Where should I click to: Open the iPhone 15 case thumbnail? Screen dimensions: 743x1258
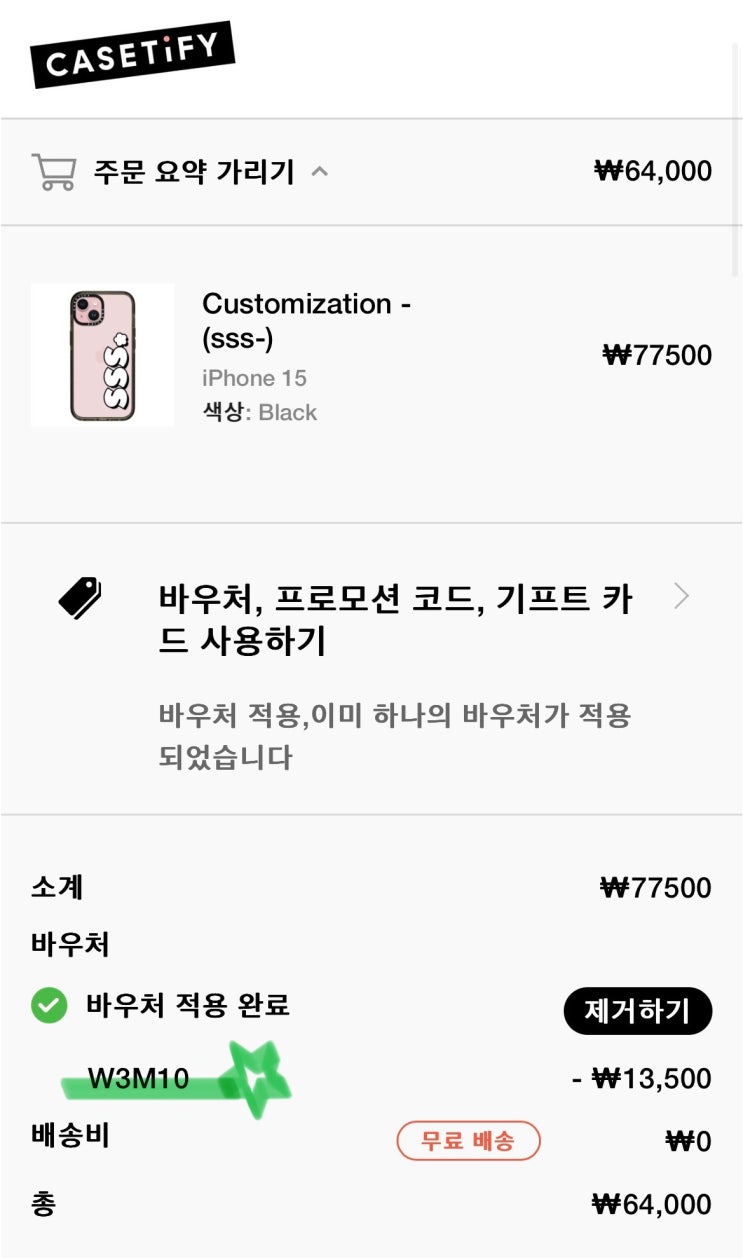(102, 355)
